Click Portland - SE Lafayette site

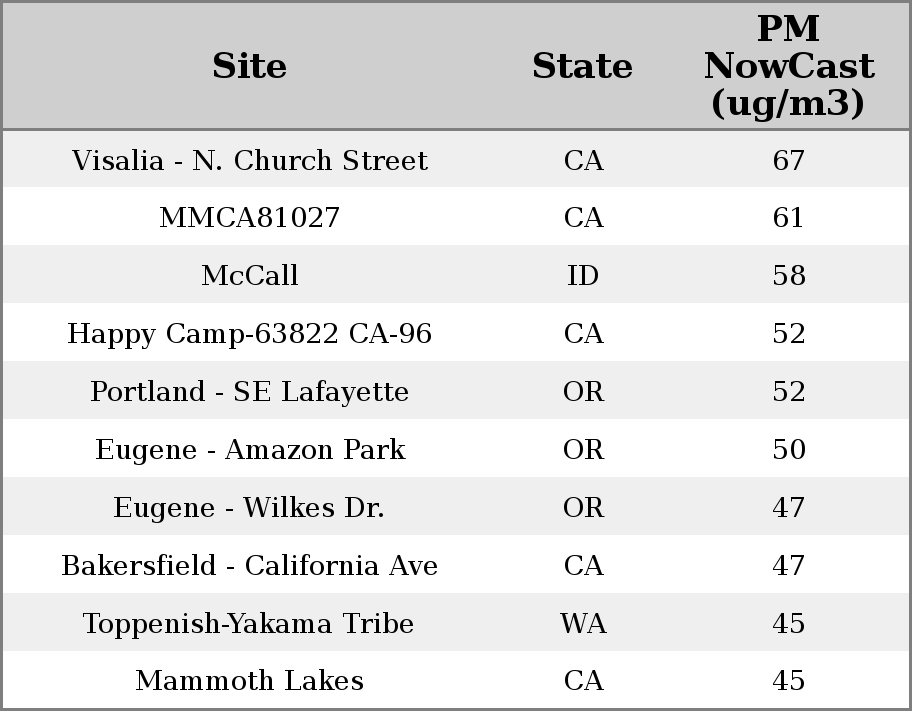point(249,392)
